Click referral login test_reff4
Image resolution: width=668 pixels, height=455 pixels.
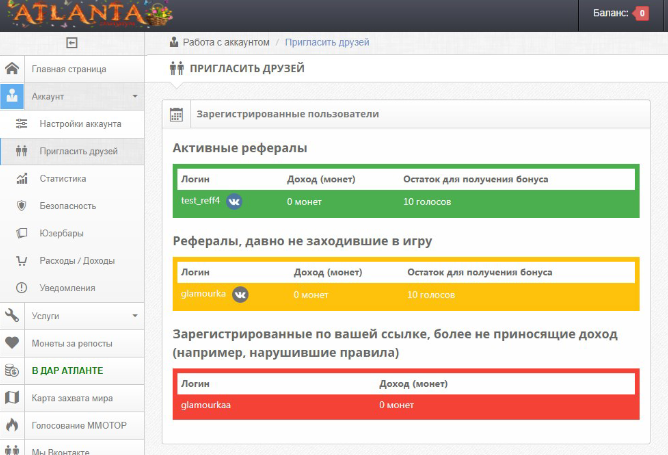pos(200,200)
